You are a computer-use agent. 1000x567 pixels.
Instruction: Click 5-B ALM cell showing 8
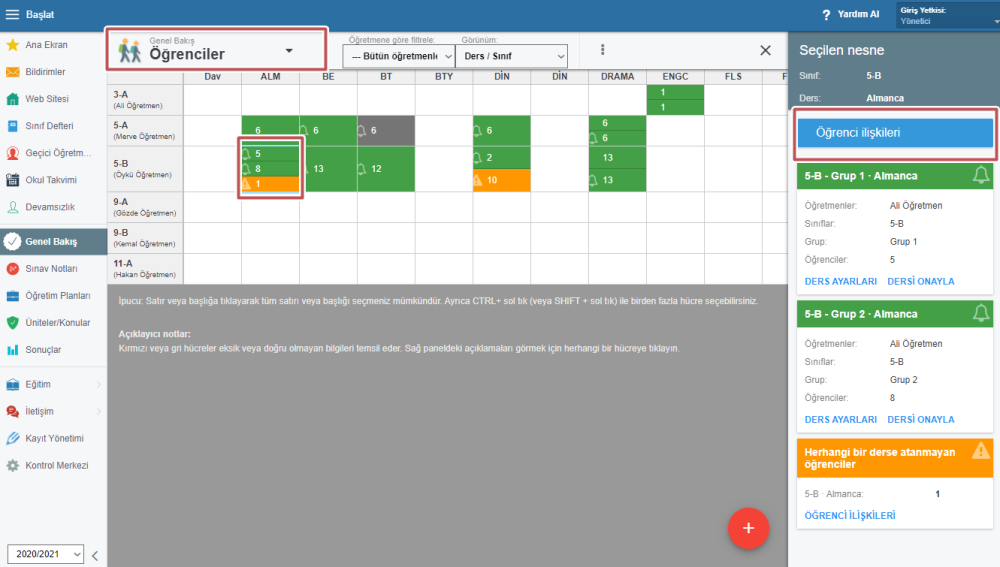pyautogui.click(x=270, y=169)
